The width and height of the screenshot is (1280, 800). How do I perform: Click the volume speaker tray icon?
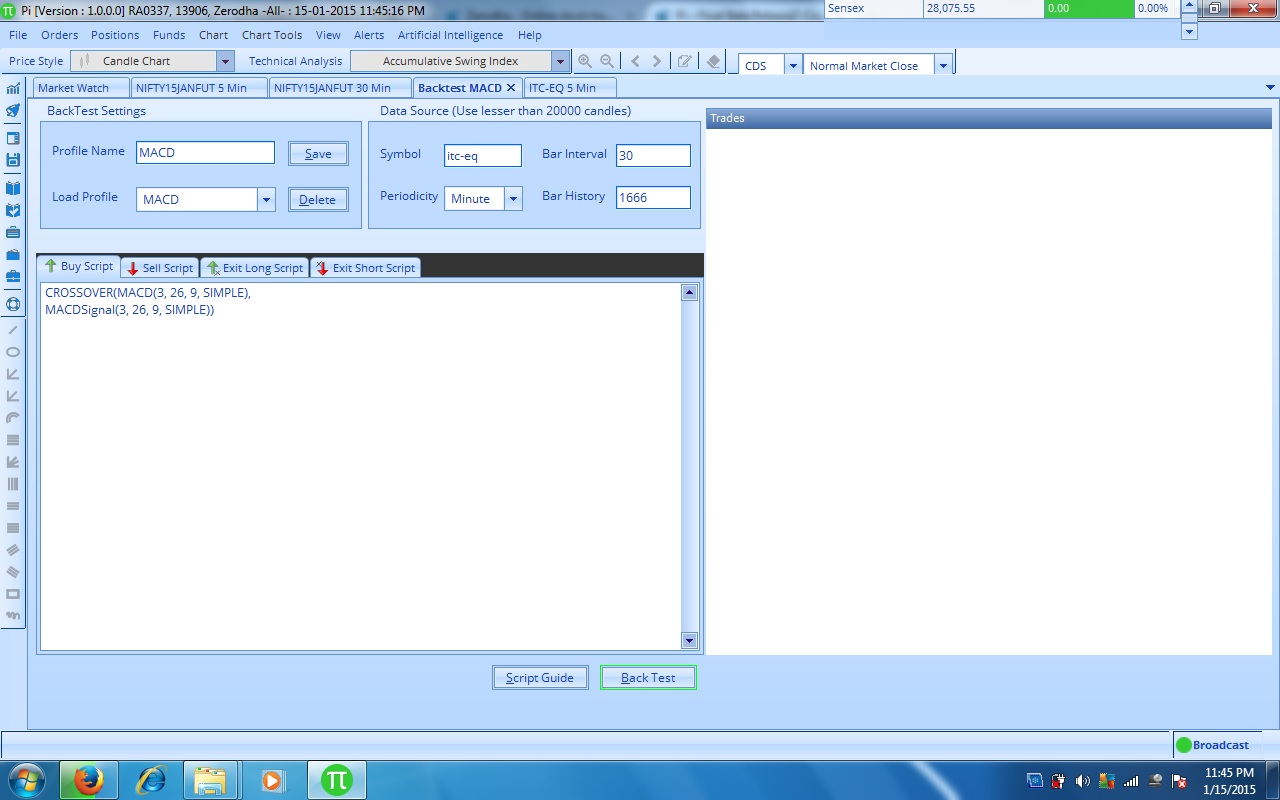1084,781
